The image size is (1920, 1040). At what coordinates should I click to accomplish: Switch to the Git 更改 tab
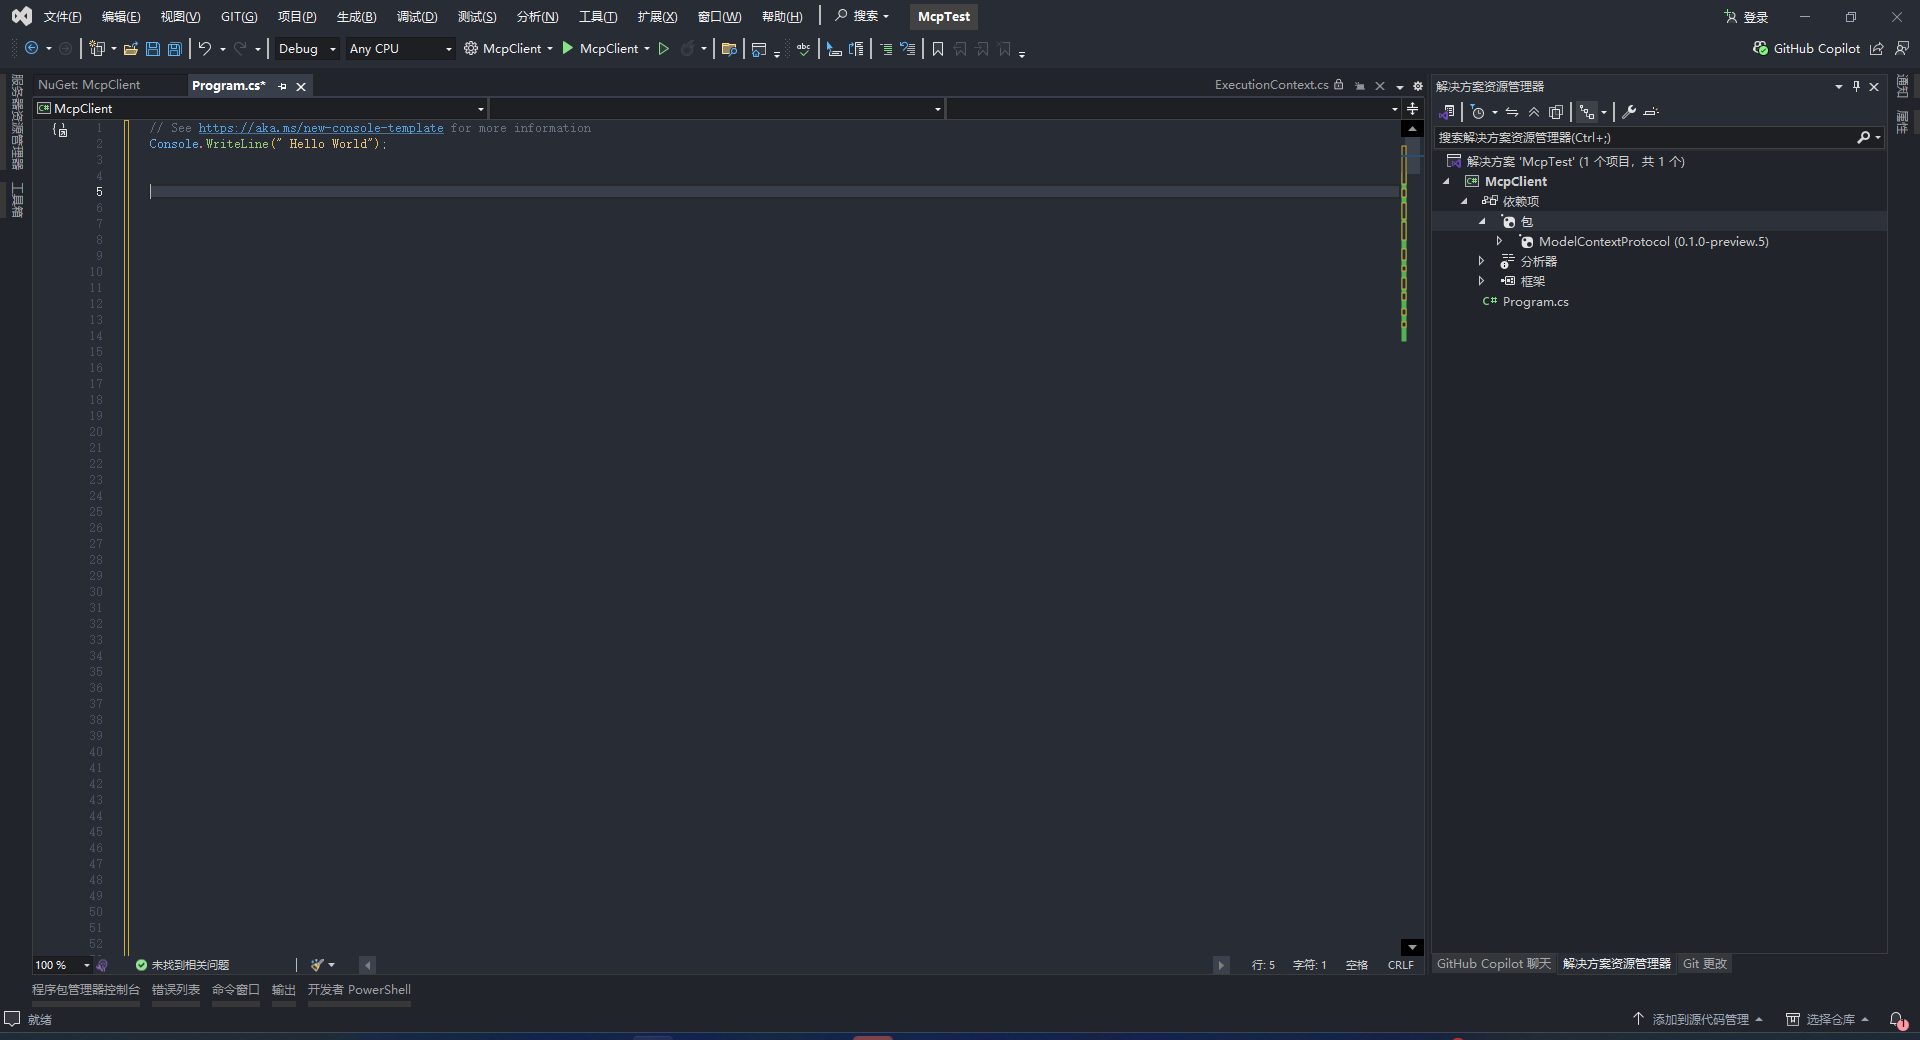pos(1705,964)
